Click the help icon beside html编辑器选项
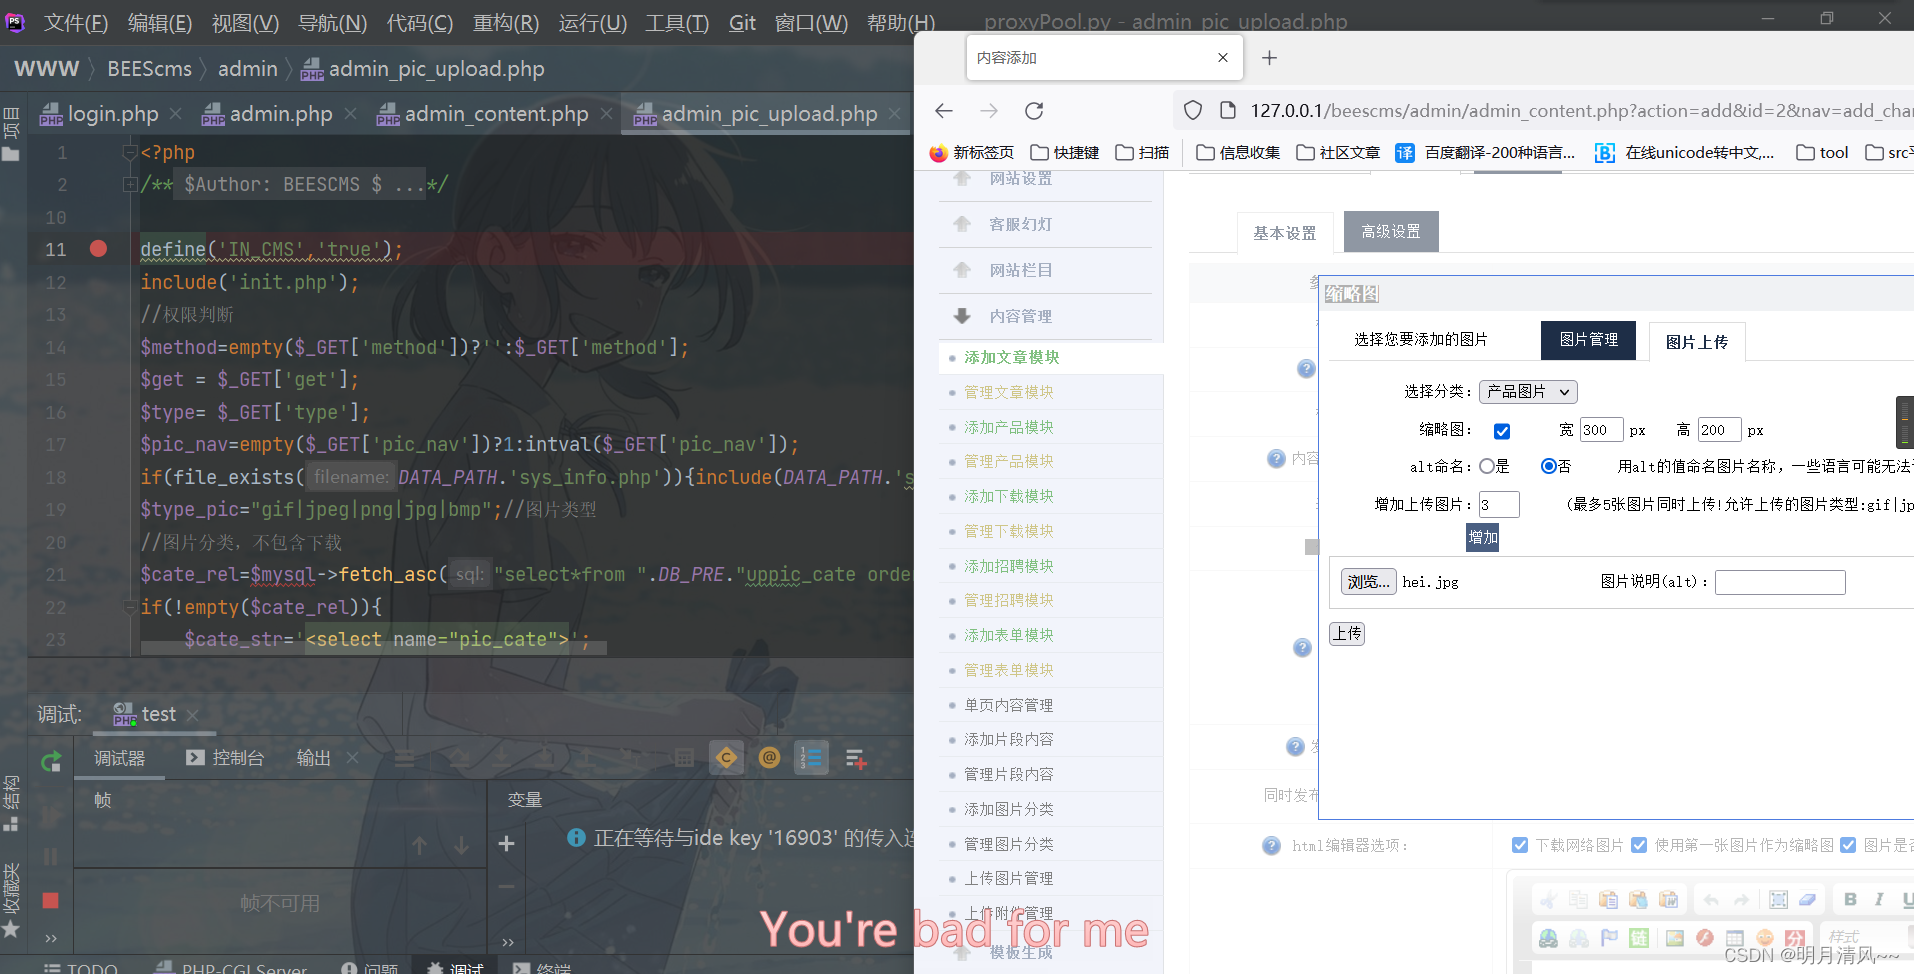 point(1271,845)
